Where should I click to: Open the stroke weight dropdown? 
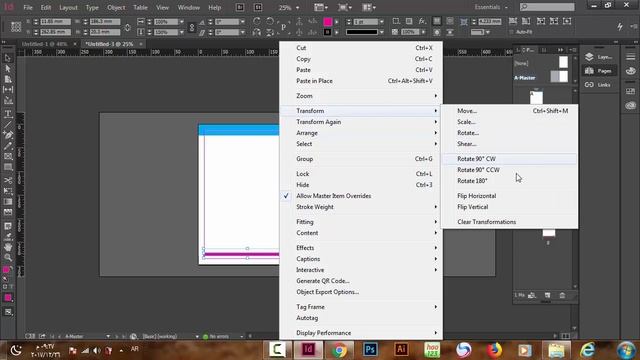pos(381,22)
